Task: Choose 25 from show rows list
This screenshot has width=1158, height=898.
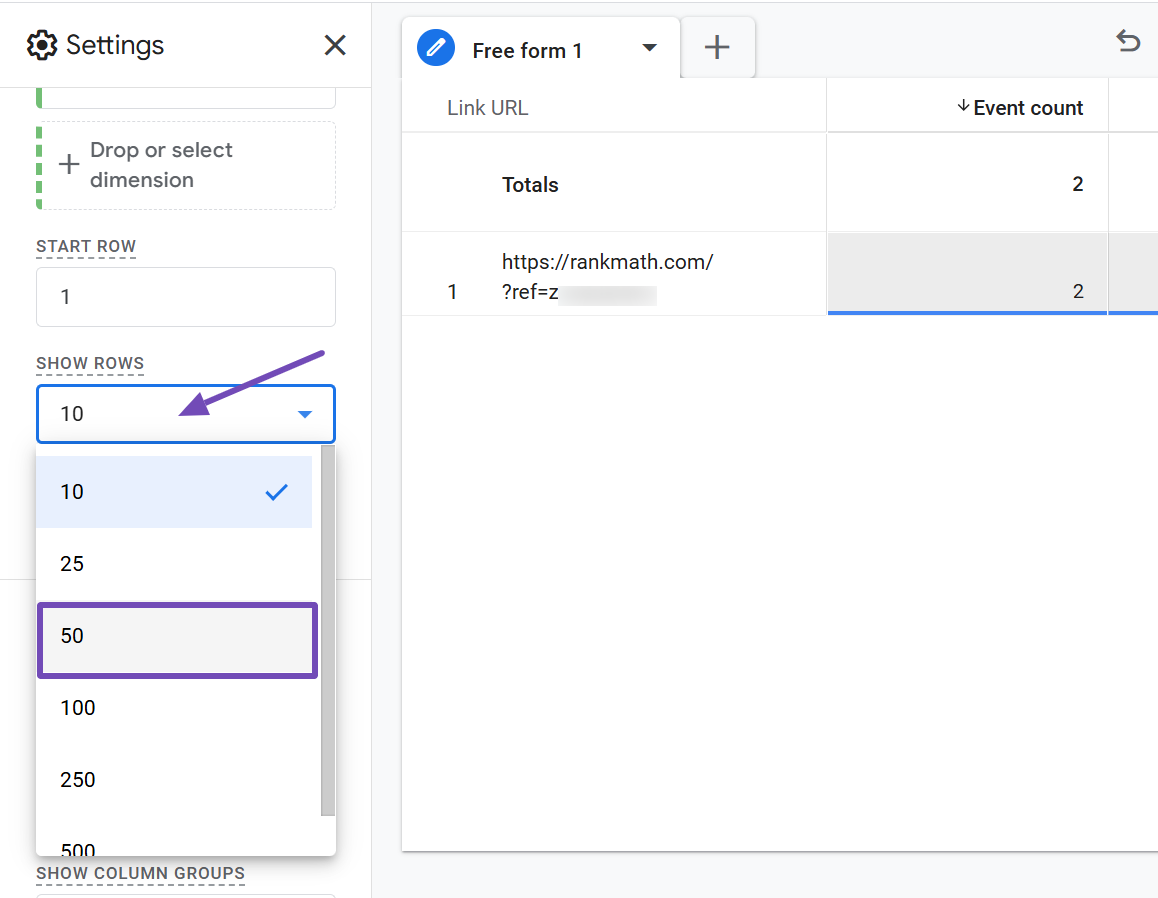Action: pos(175,564)
